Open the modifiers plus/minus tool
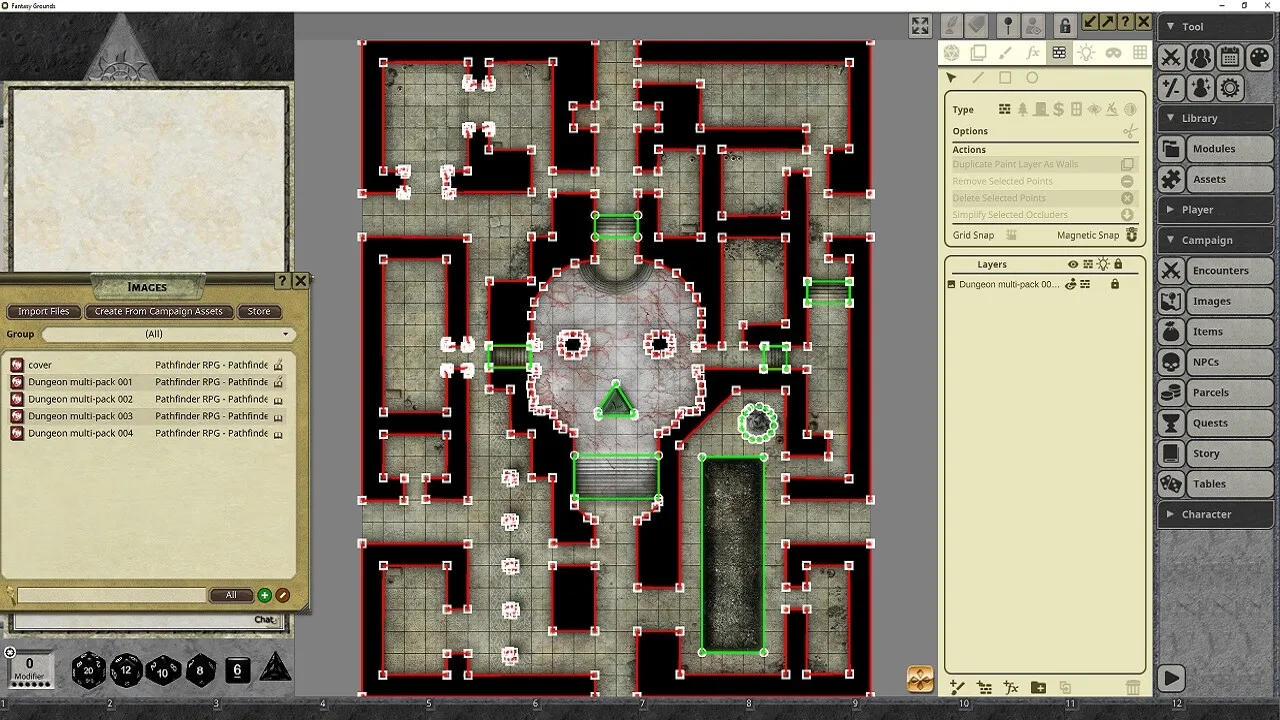Viewport: 1280px width, 720px height. 1171,88
